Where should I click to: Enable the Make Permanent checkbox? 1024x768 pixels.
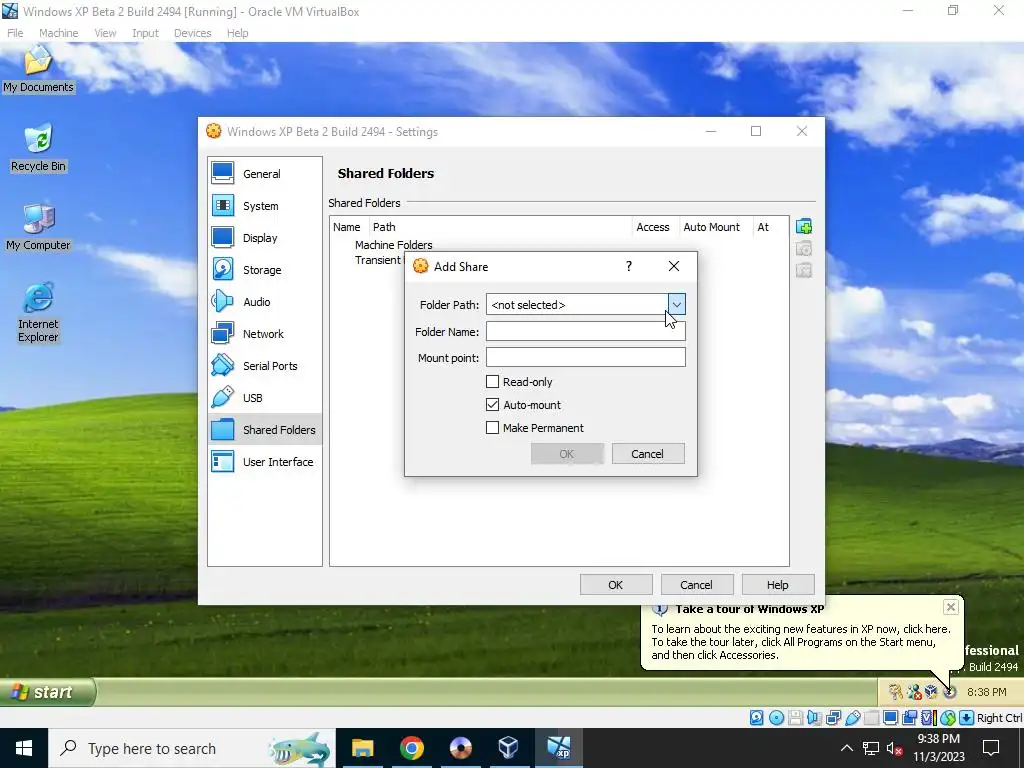pyautogui.click(x=492, y=428)
